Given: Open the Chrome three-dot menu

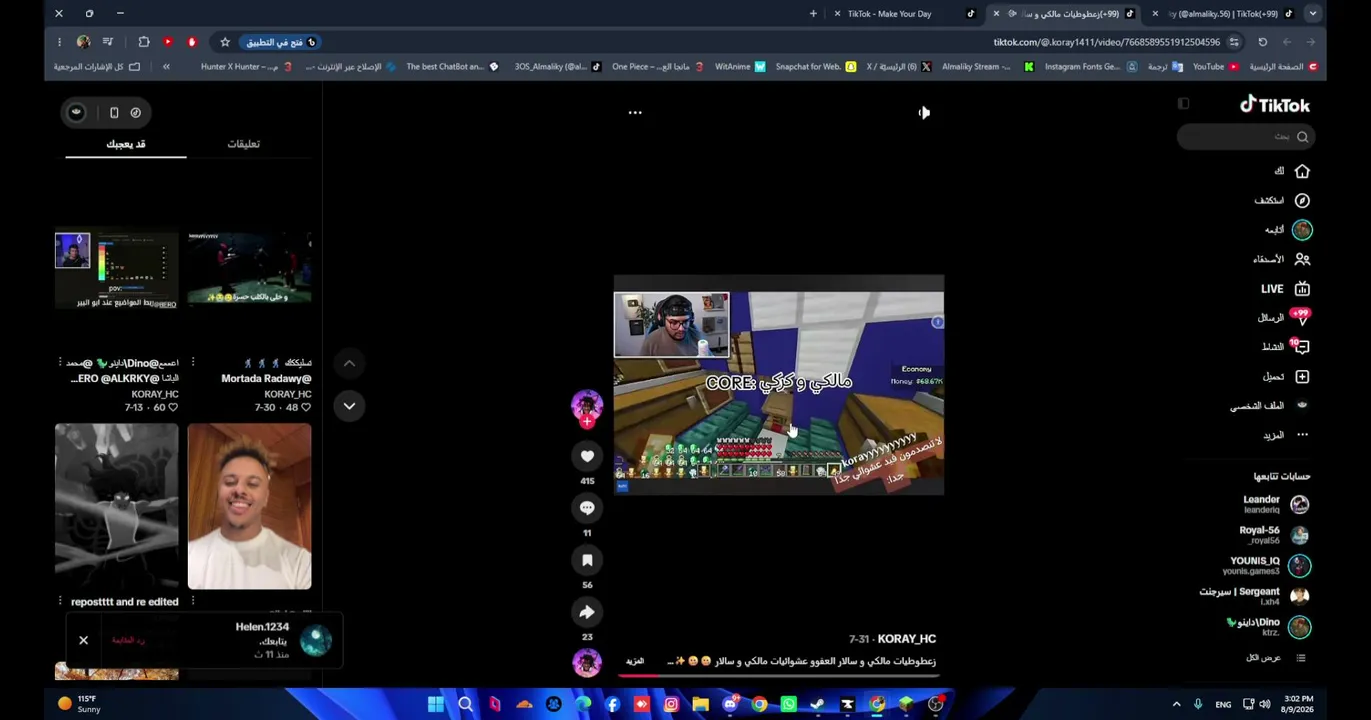Looking at the screenshot, I should (59, 42).
